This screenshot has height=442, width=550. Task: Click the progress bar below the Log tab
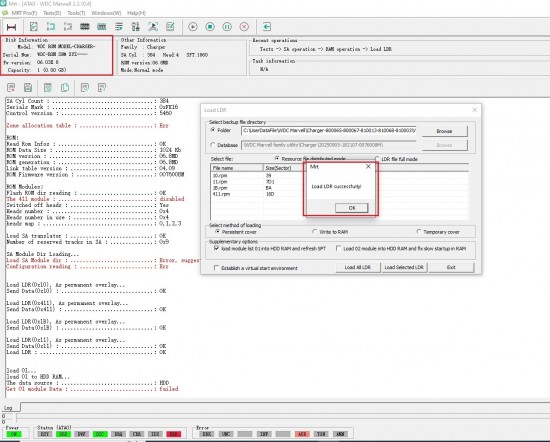click(283, 416)
